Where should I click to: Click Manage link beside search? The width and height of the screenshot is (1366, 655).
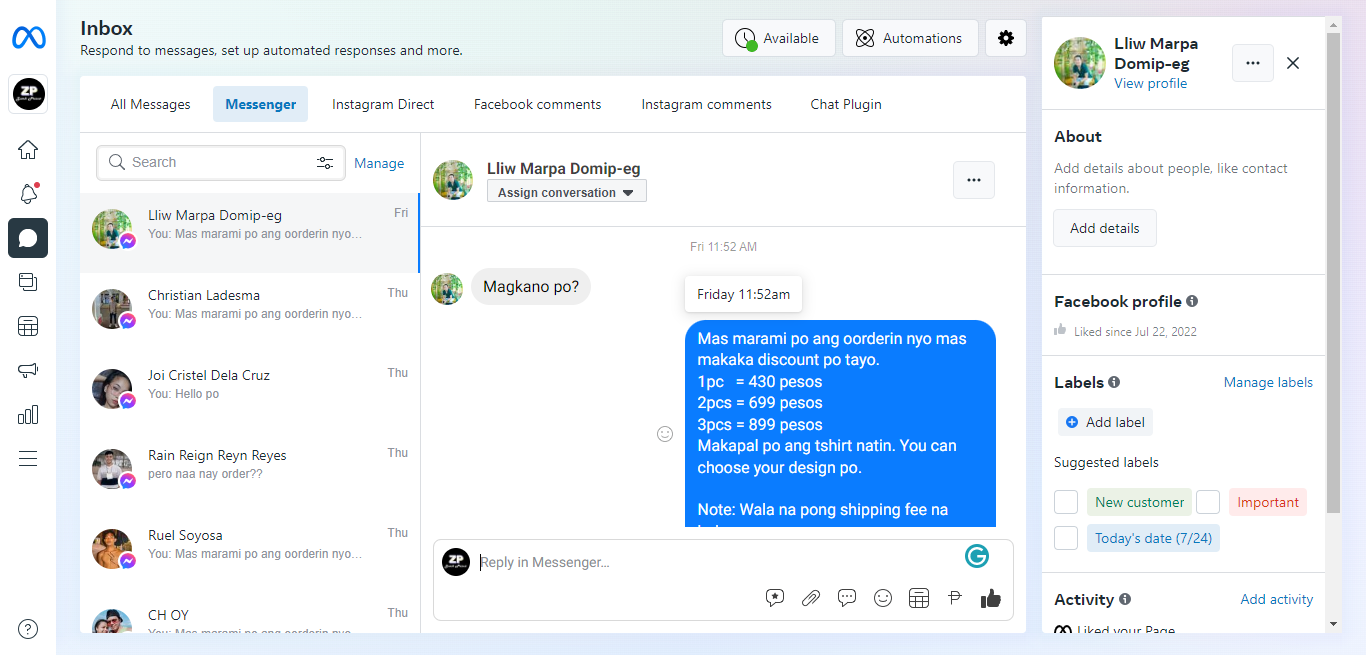pyautogui.click(x=379, y=163)
